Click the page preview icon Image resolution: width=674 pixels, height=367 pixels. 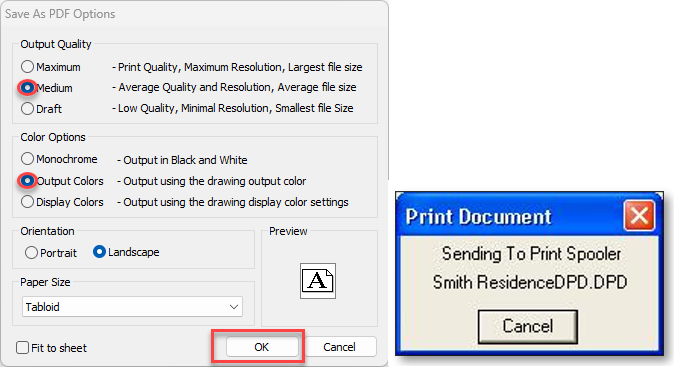tap(318, 281)
